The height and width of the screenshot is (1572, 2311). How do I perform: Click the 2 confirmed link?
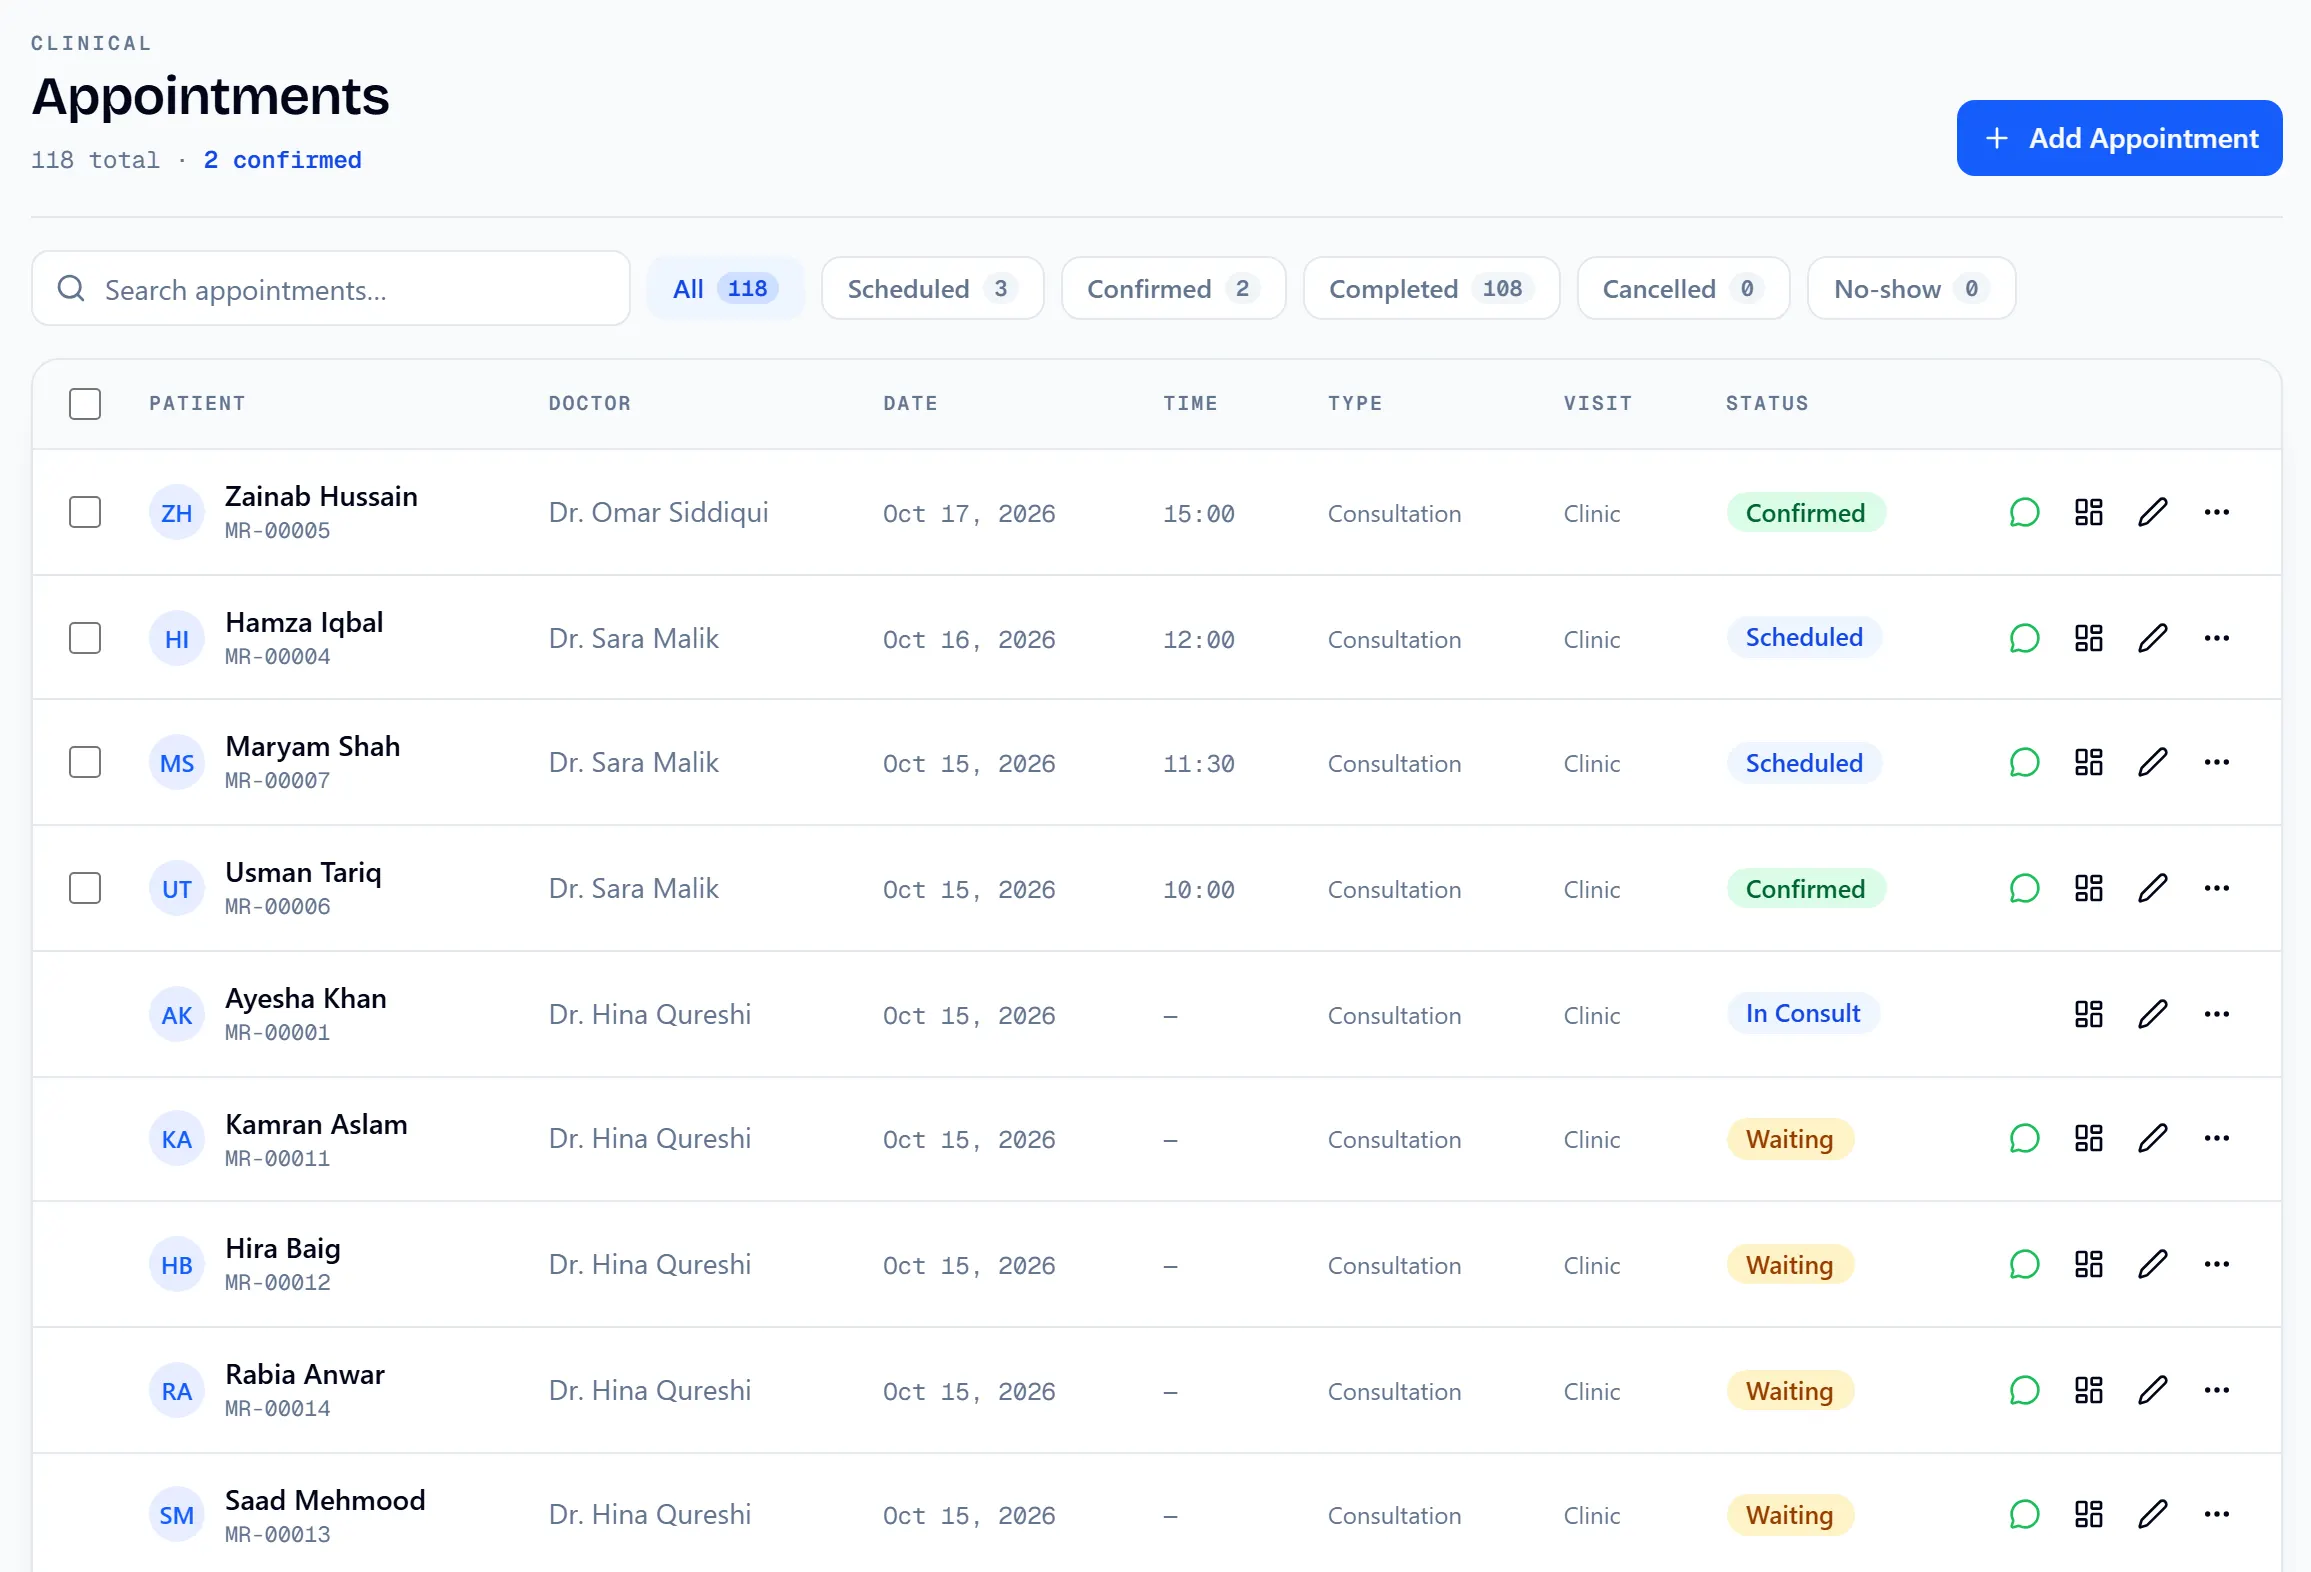(x=282, y=160)
